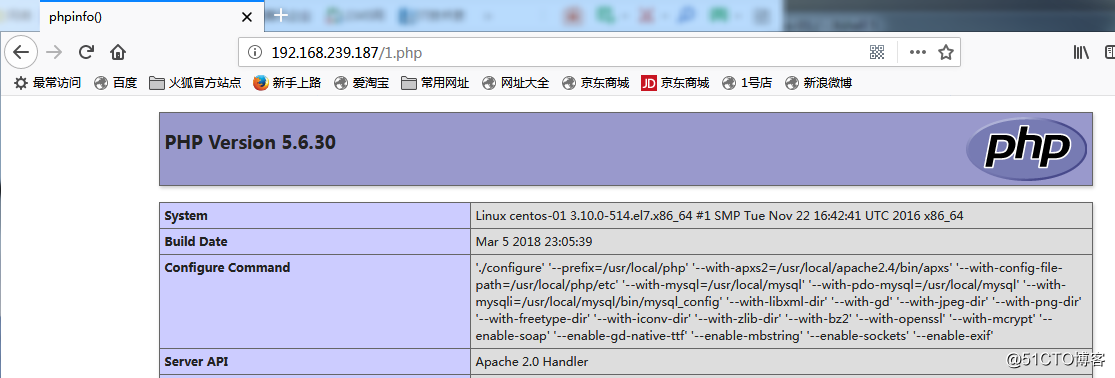Click the forward navigation arrow
Screen dimensions: 1115x378
pyautogui.click(x=53, y=52)
